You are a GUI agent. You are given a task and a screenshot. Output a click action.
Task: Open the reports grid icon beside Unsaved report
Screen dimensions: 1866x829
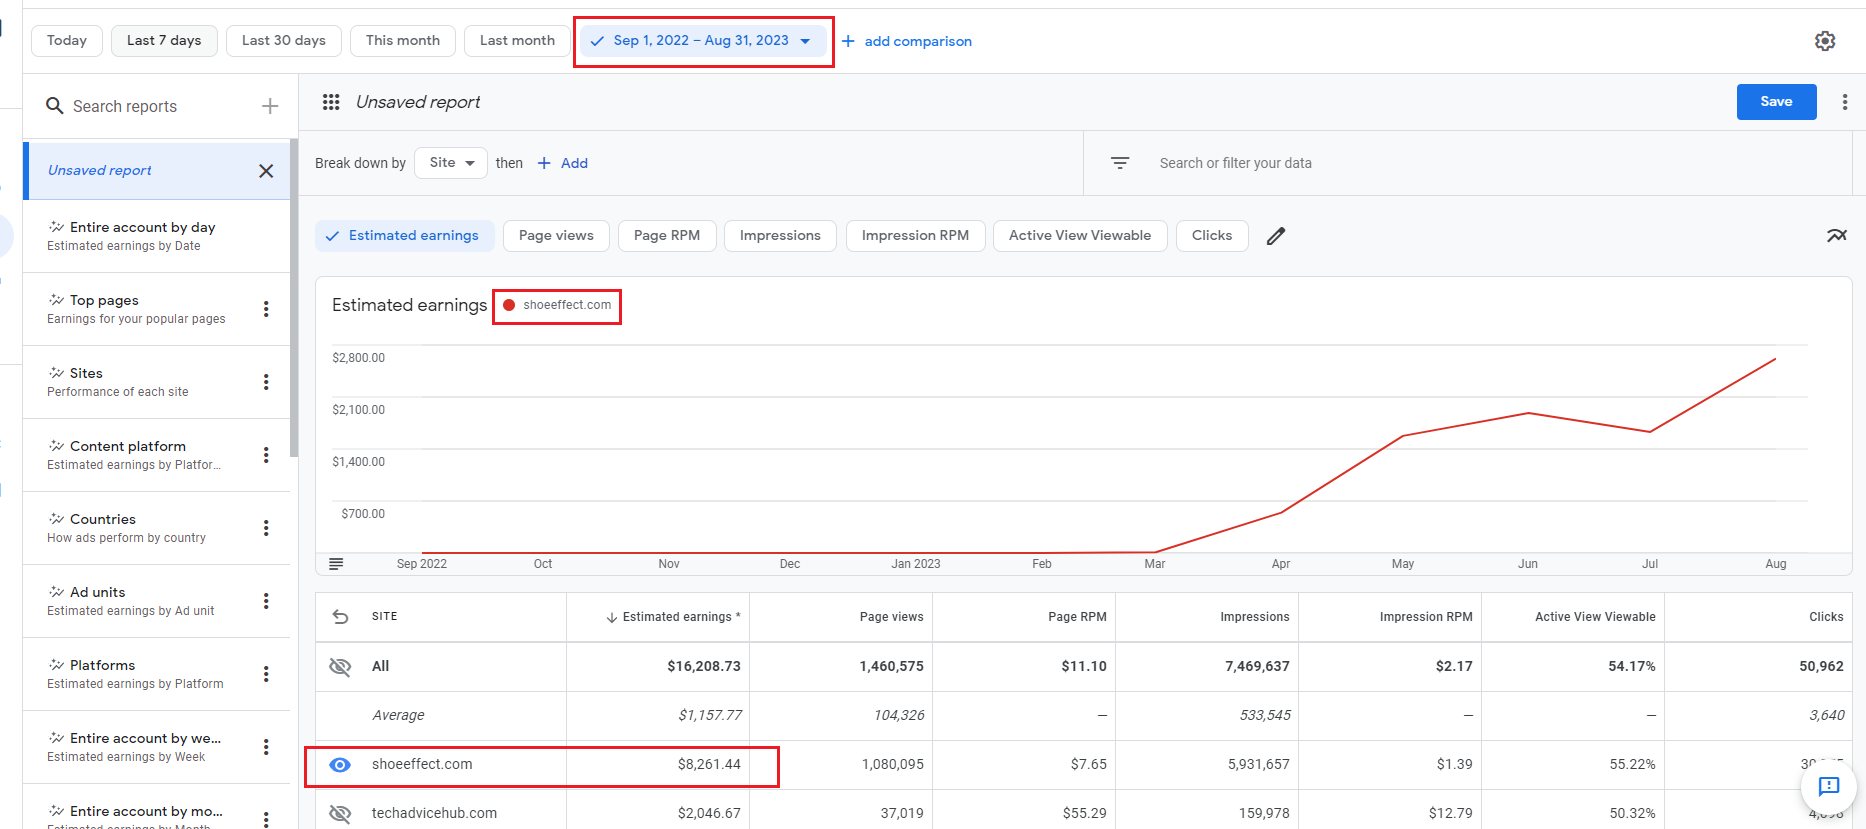331,102
